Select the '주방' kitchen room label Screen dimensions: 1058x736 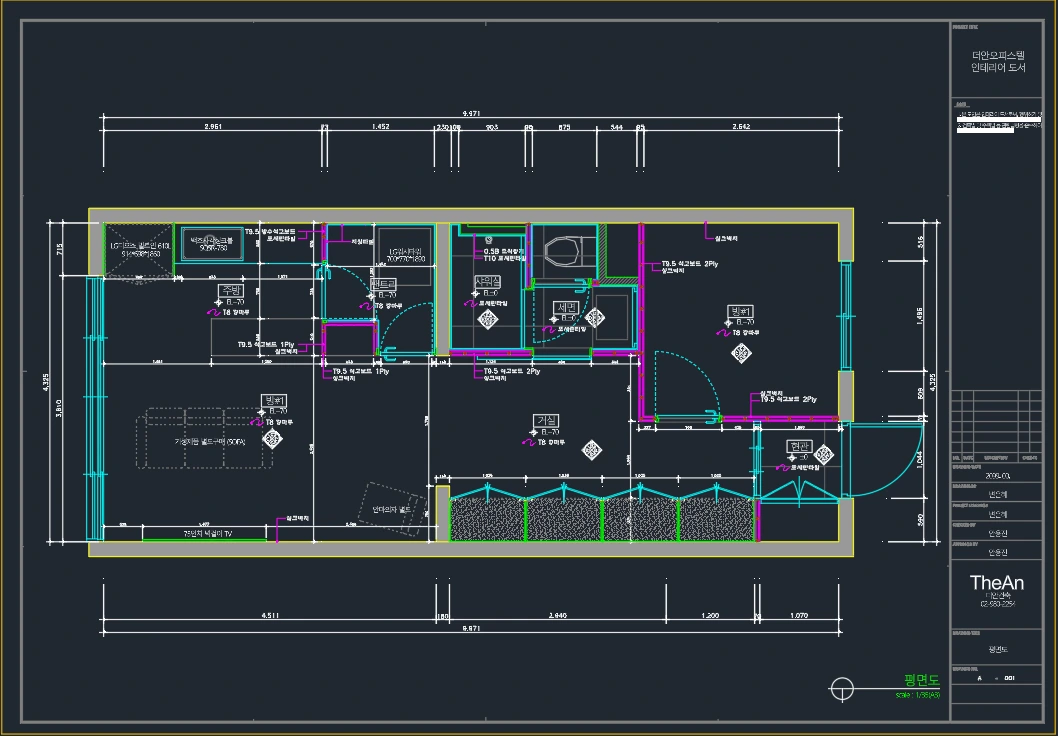[x=230, y=290]
